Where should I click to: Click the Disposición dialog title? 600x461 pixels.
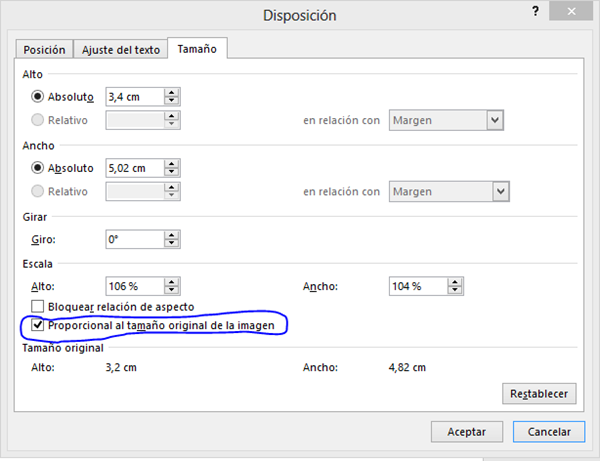point(300,15)
